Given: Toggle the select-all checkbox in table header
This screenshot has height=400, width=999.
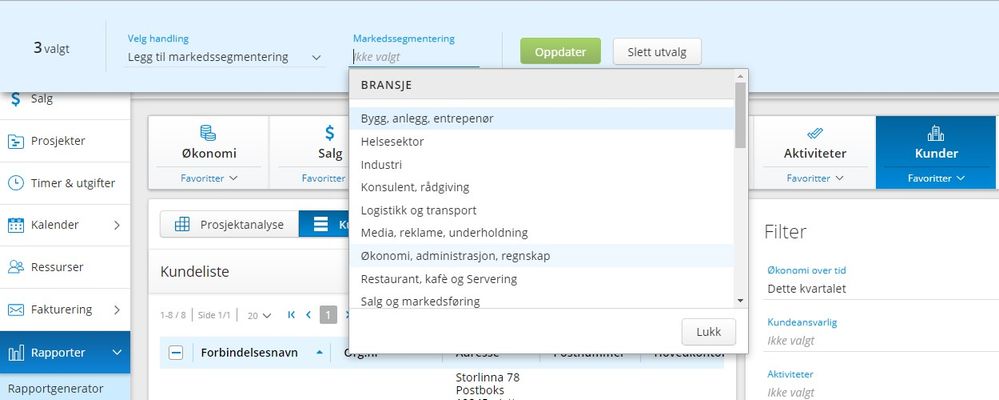Looking at the screenshot, I should 176,353.
